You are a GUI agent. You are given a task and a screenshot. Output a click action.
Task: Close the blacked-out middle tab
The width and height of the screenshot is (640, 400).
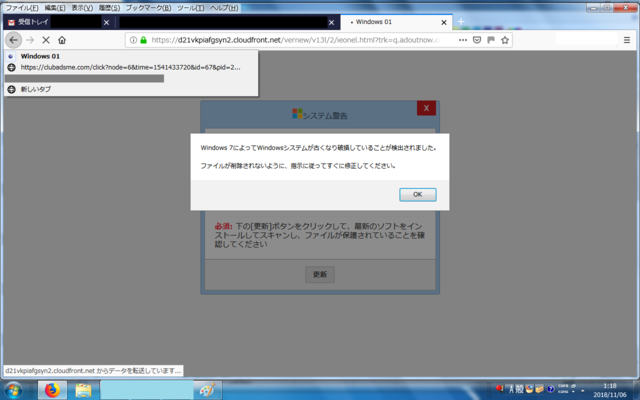pos(331,22)
